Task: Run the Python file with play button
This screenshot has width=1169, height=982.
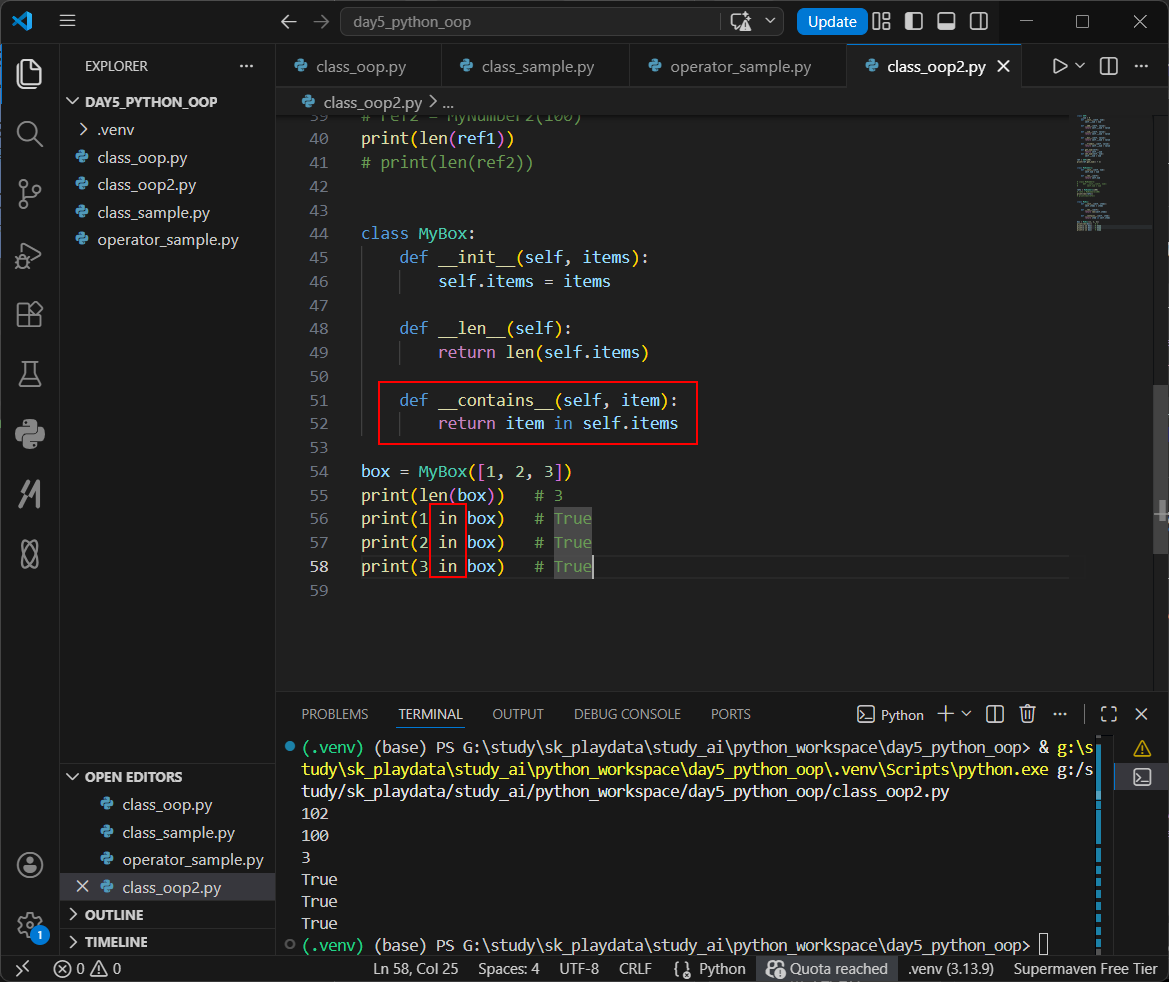Action: coord(1059,66)
